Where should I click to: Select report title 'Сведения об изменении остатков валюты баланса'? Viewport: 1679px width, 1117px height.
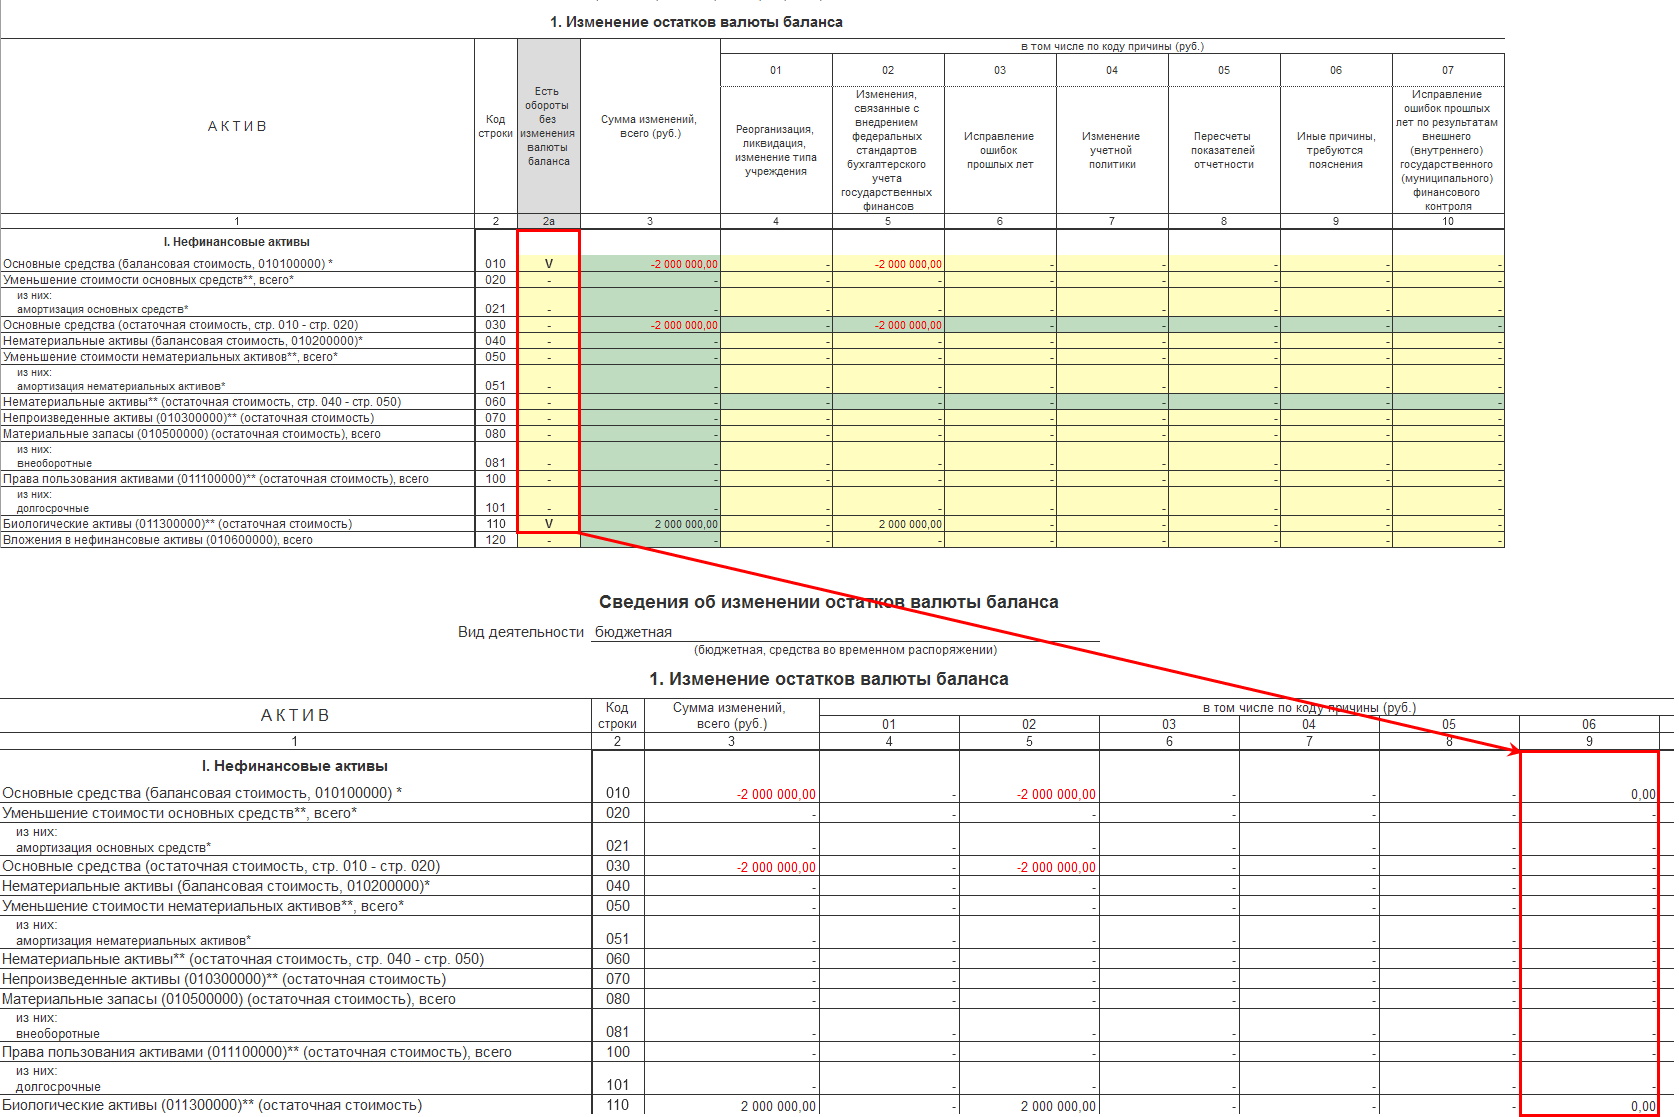point(829,602)
